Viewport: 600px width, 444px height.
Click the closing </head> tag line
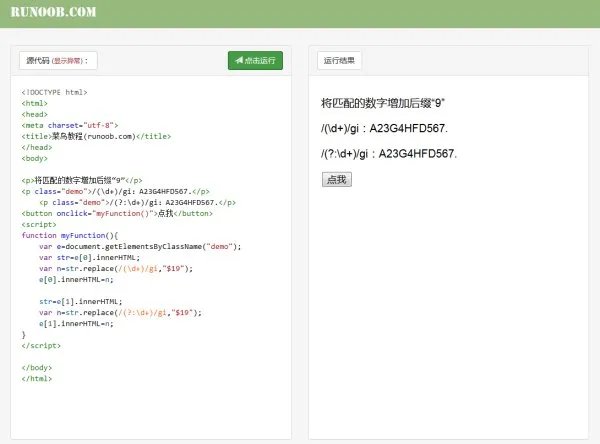37,147
